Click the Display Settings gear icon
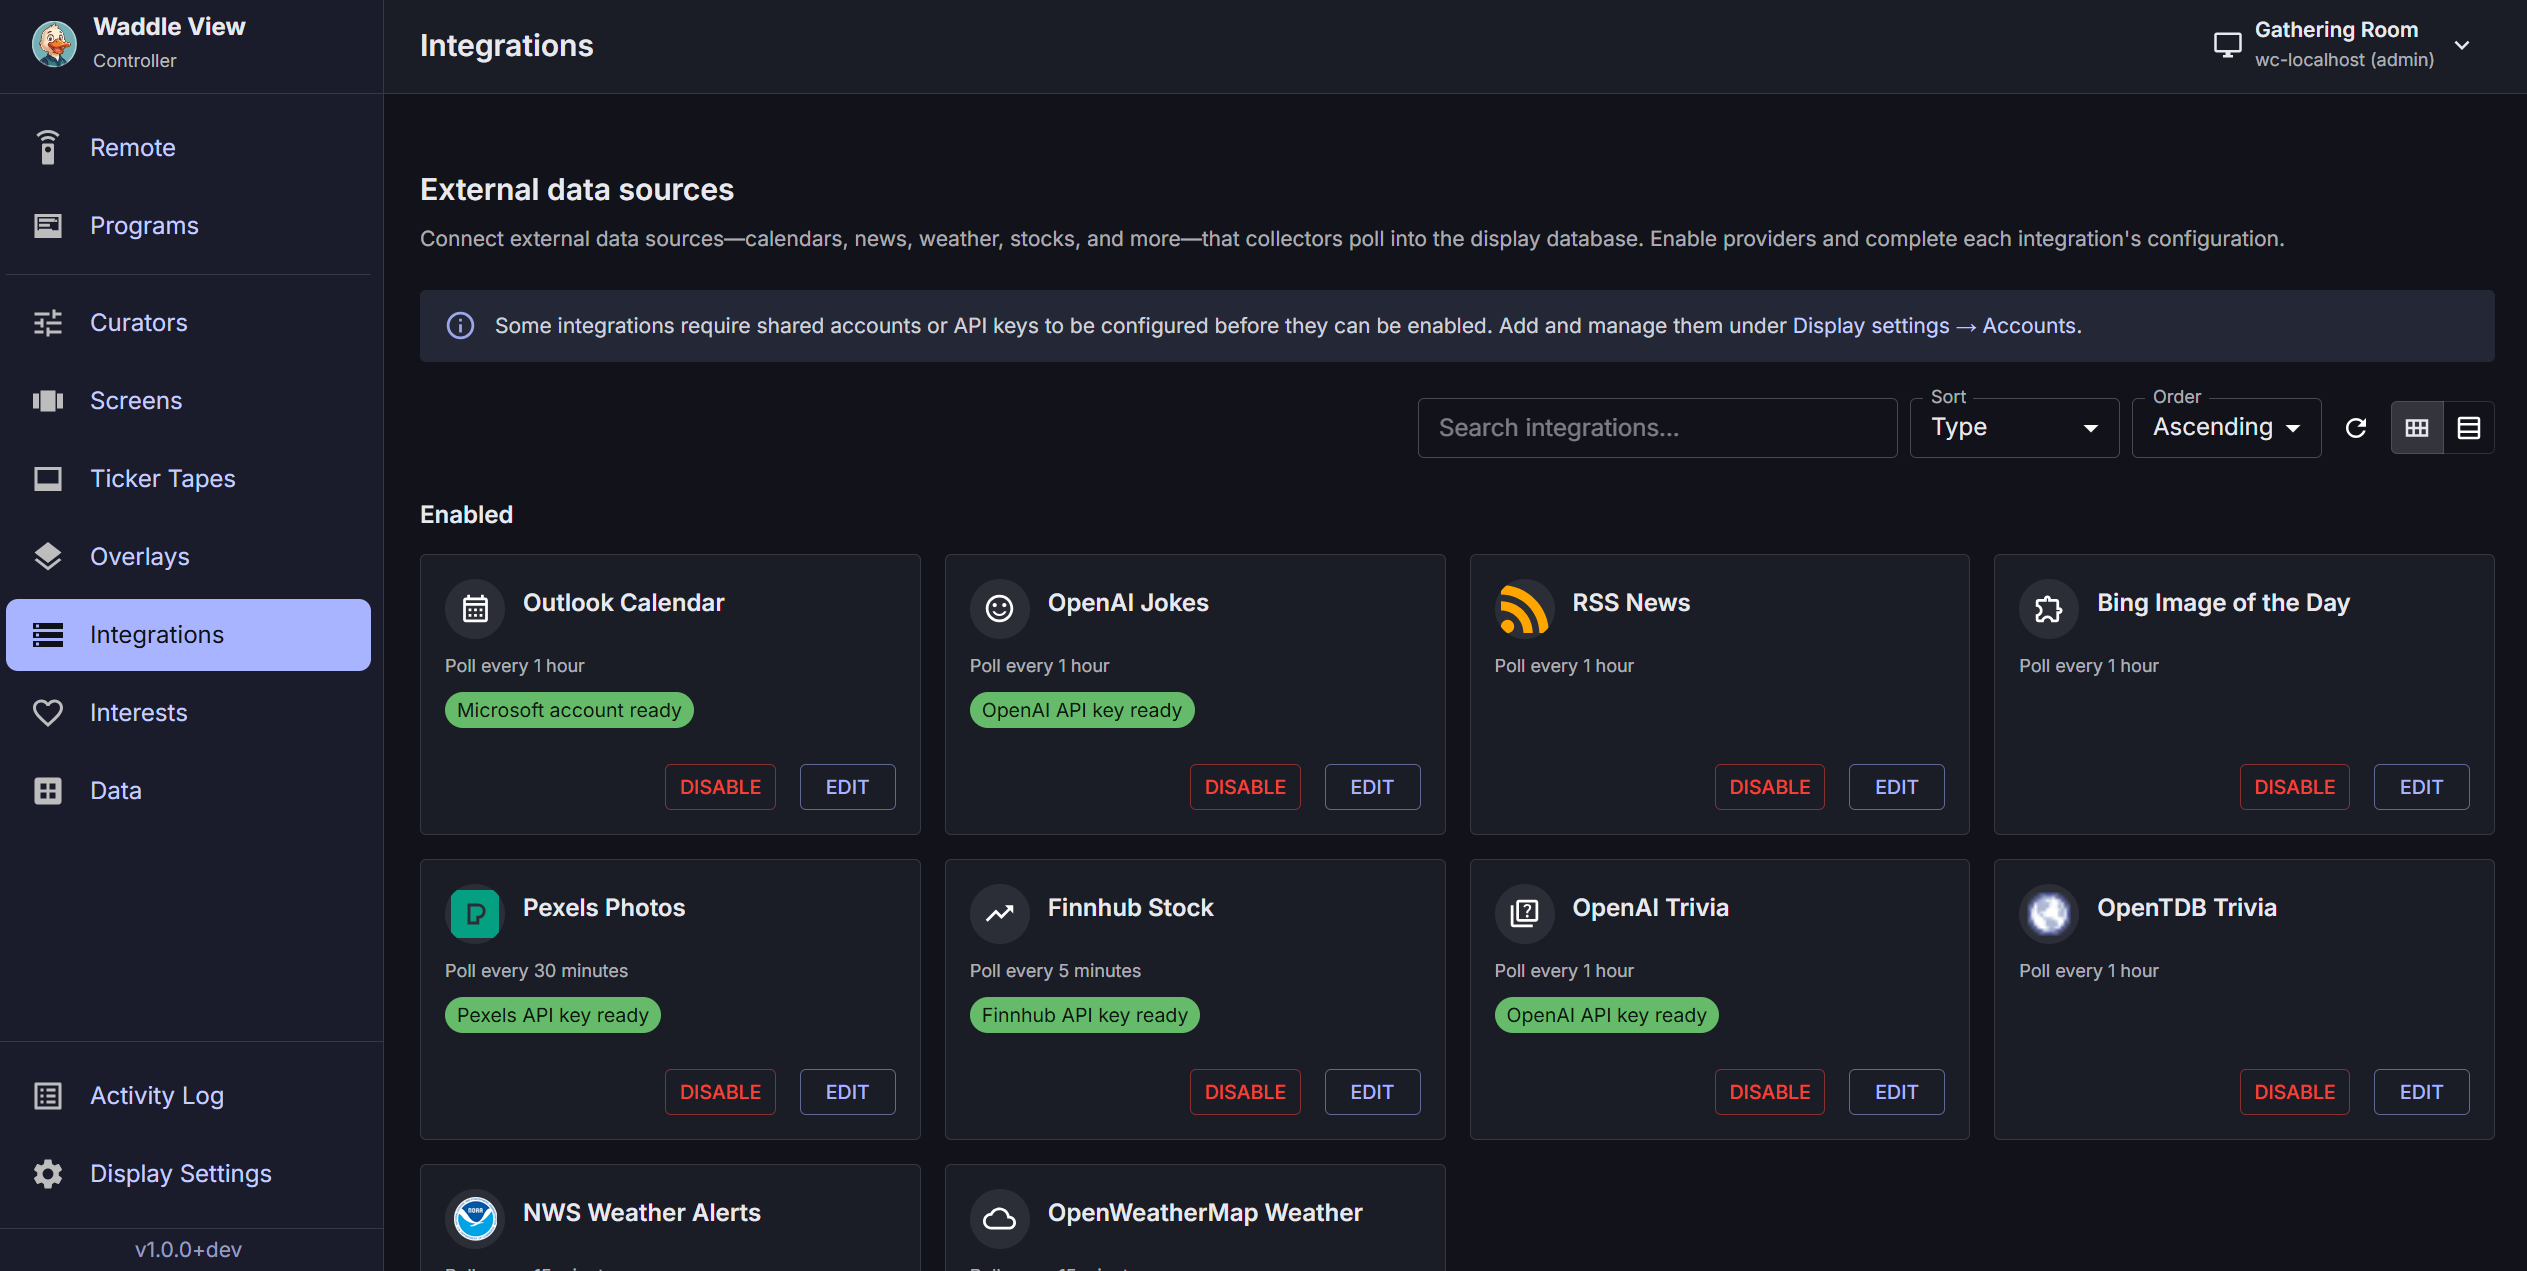 (47, 1173)
